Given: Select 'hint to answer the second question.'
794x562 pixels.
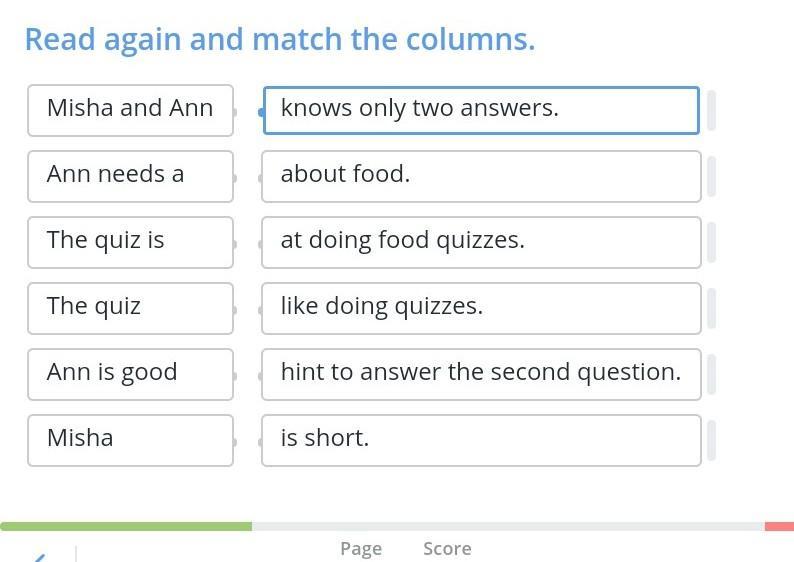Looking at the screenshot, I should [x=481, y=373].
